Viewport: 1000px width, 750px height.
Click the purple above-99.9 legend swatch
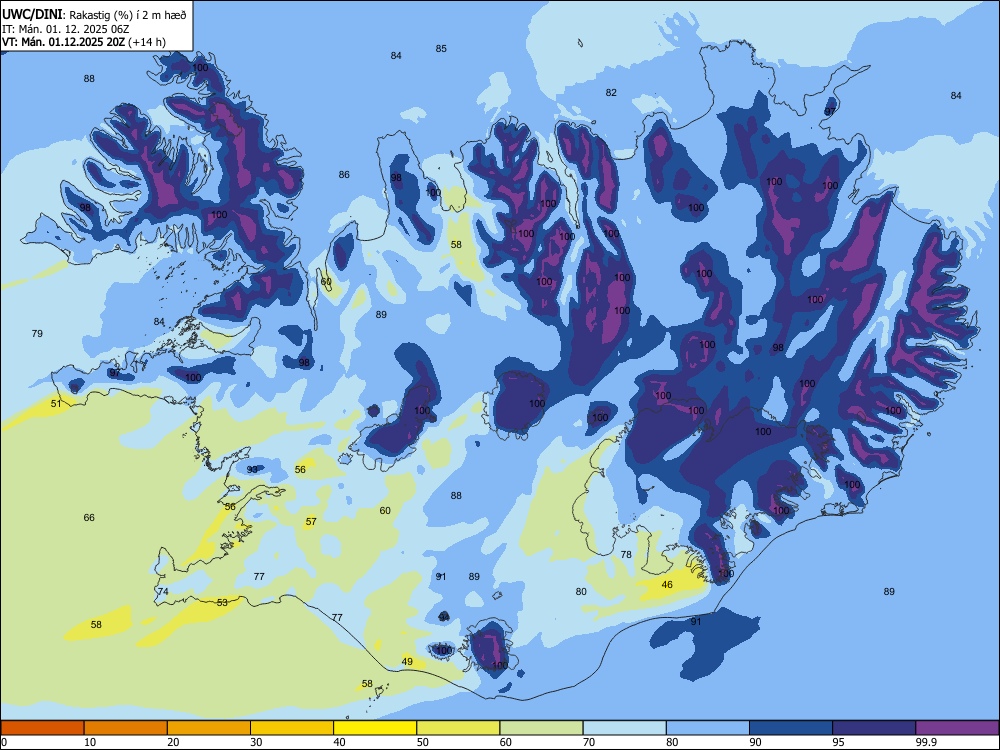(957, 728)
